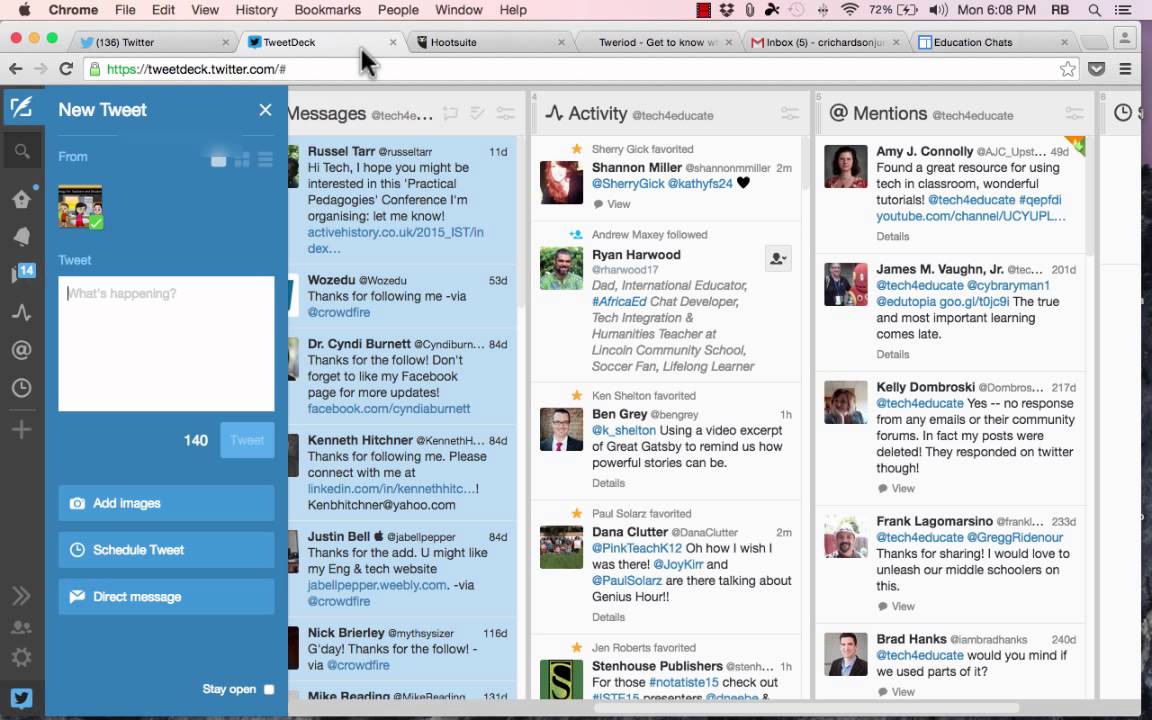
Task: Click Brad Hanks' profile avatar
Action: 846,654
